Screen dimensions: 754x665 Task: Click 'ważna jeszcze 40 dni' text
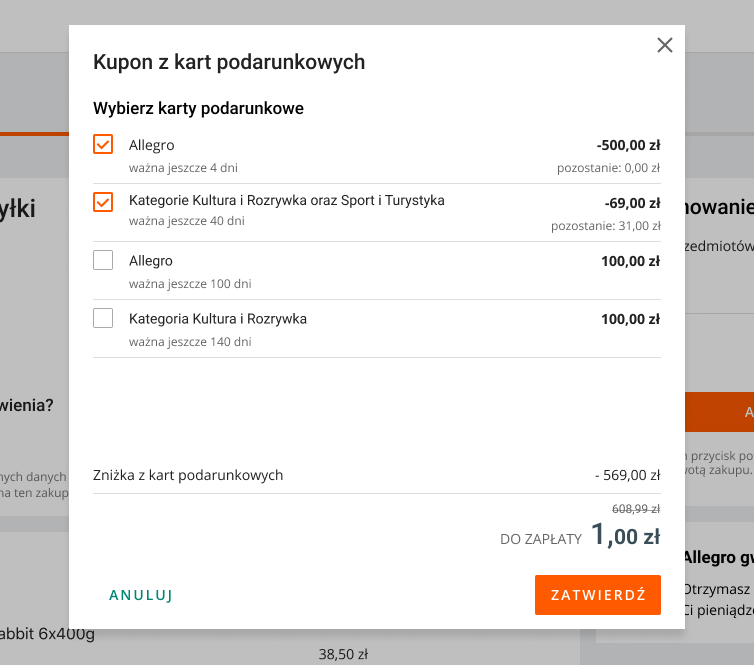click(187, 221)
